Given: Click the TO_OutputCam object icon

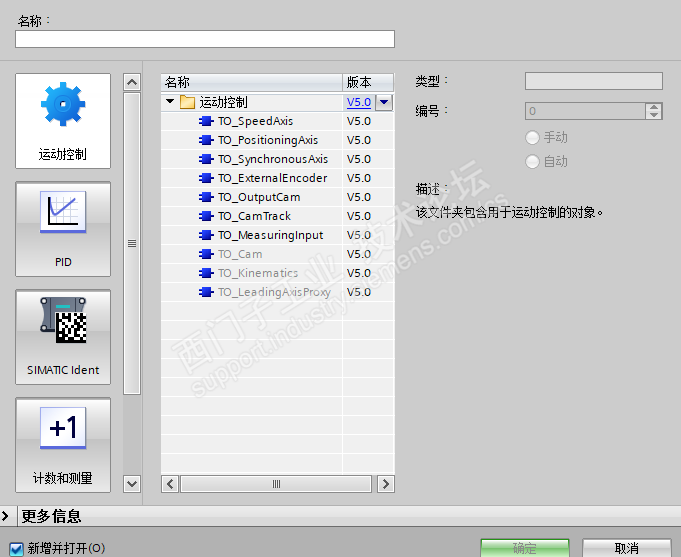Looking at the screenshot, I should 206,197.
